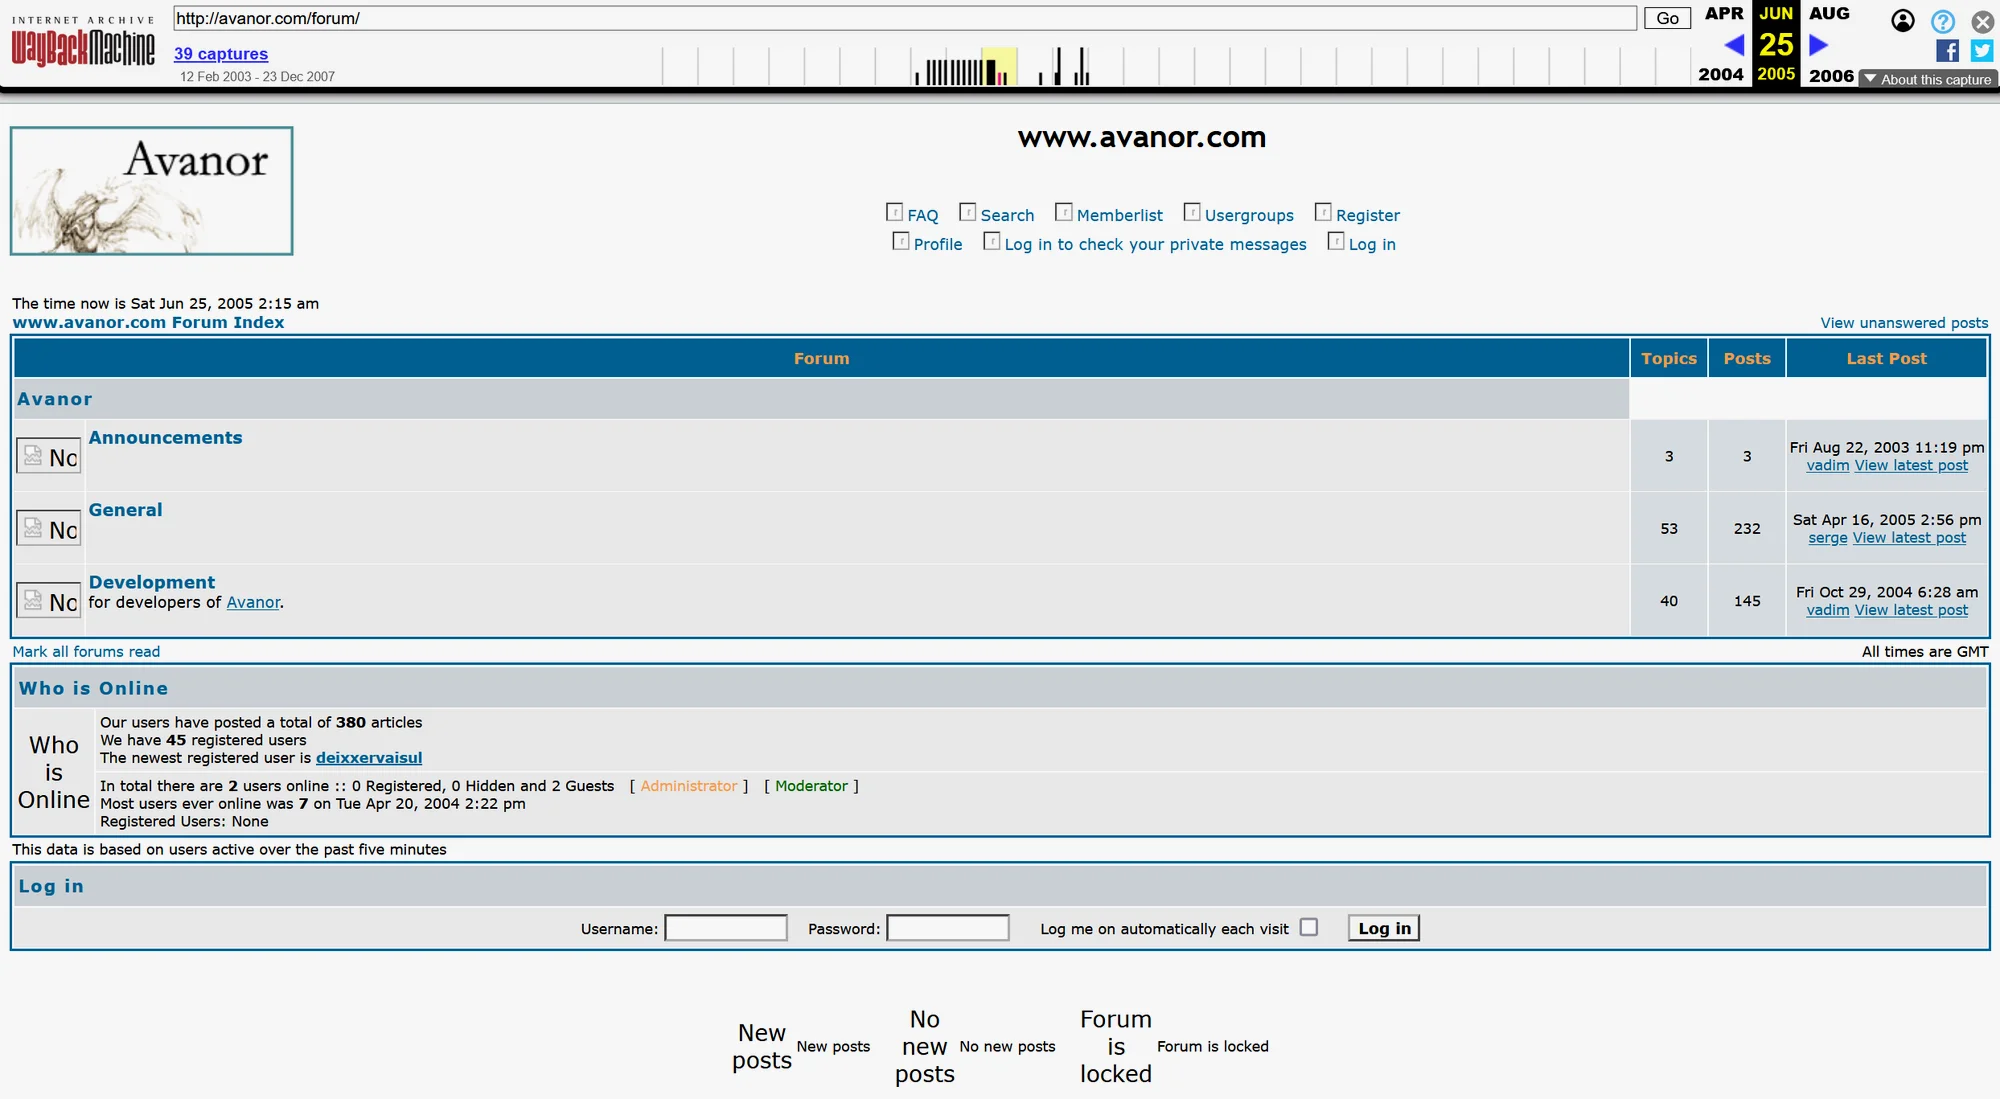This screenshot has height=1099, width=2000.
Task: Click the private messages icon
Action: (991, 241)
